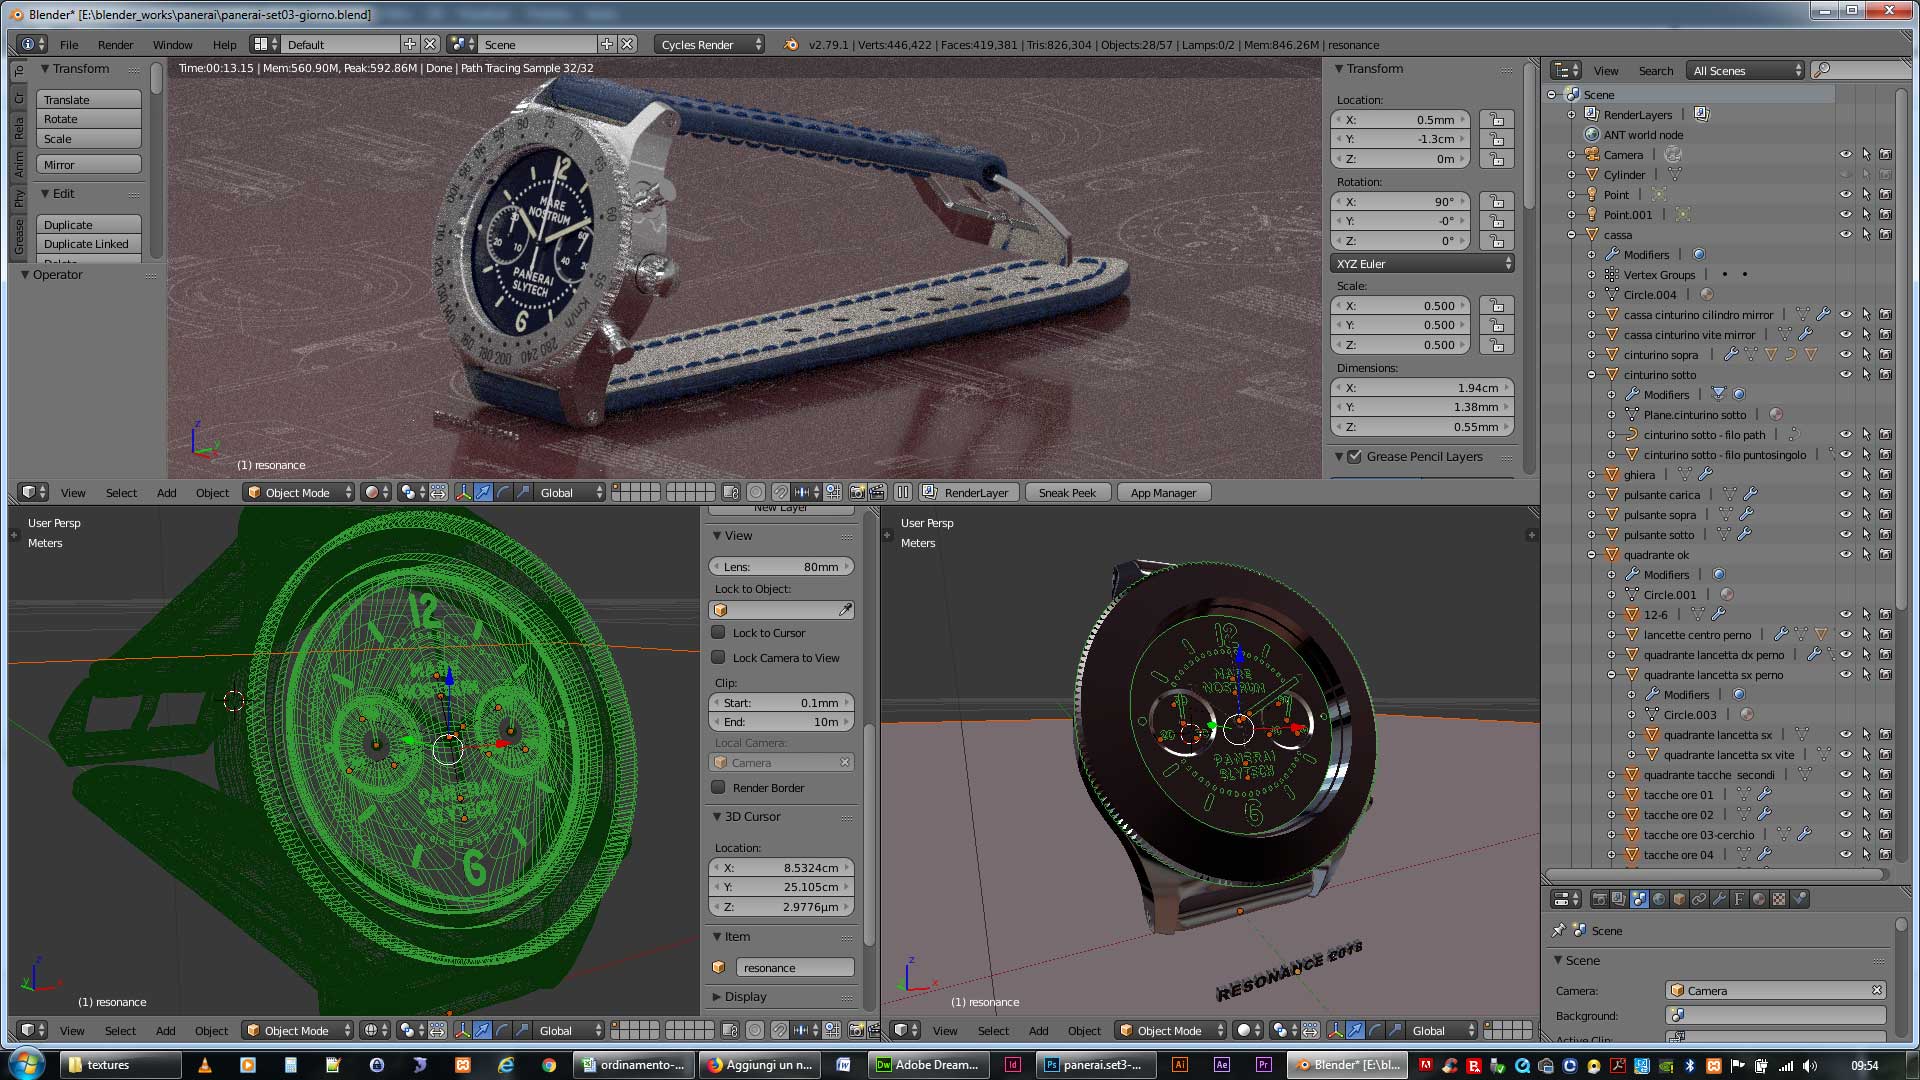
Task: Open Add menu in top viewport header
Action: click(166, 493)
